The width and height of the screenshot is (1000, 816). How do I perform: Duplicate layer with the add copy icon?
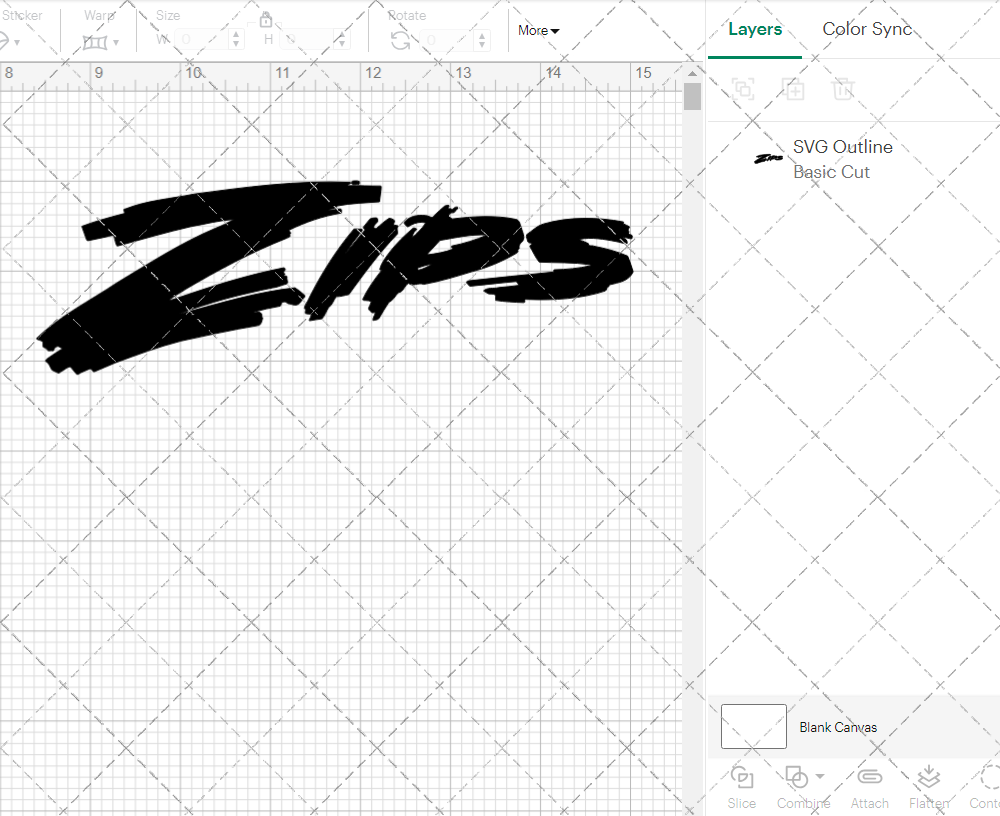click(x=794, y=89)
